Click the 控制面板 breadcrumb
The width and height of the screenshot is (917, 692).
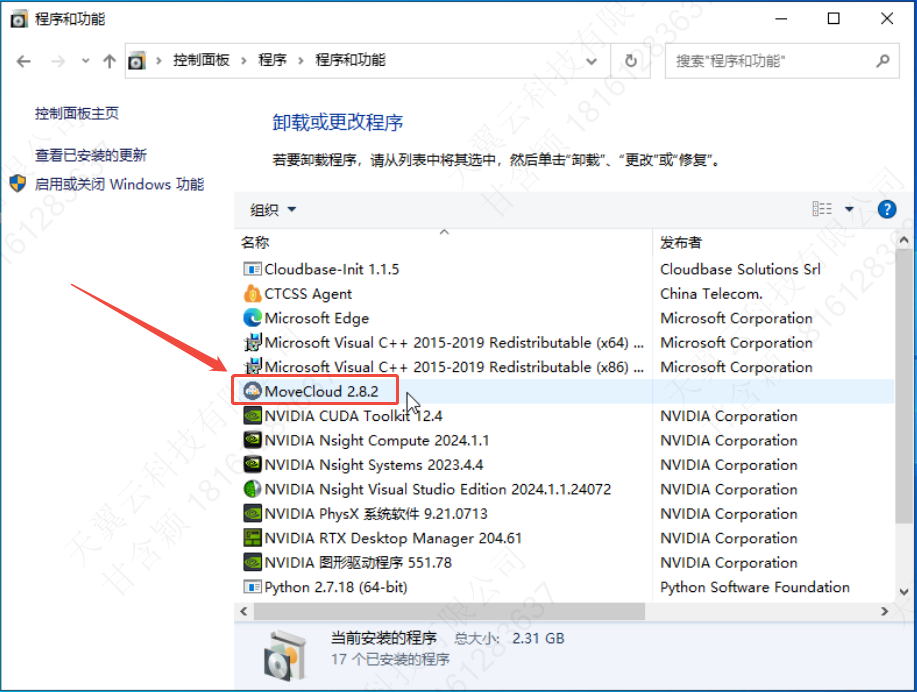(201, 60)
